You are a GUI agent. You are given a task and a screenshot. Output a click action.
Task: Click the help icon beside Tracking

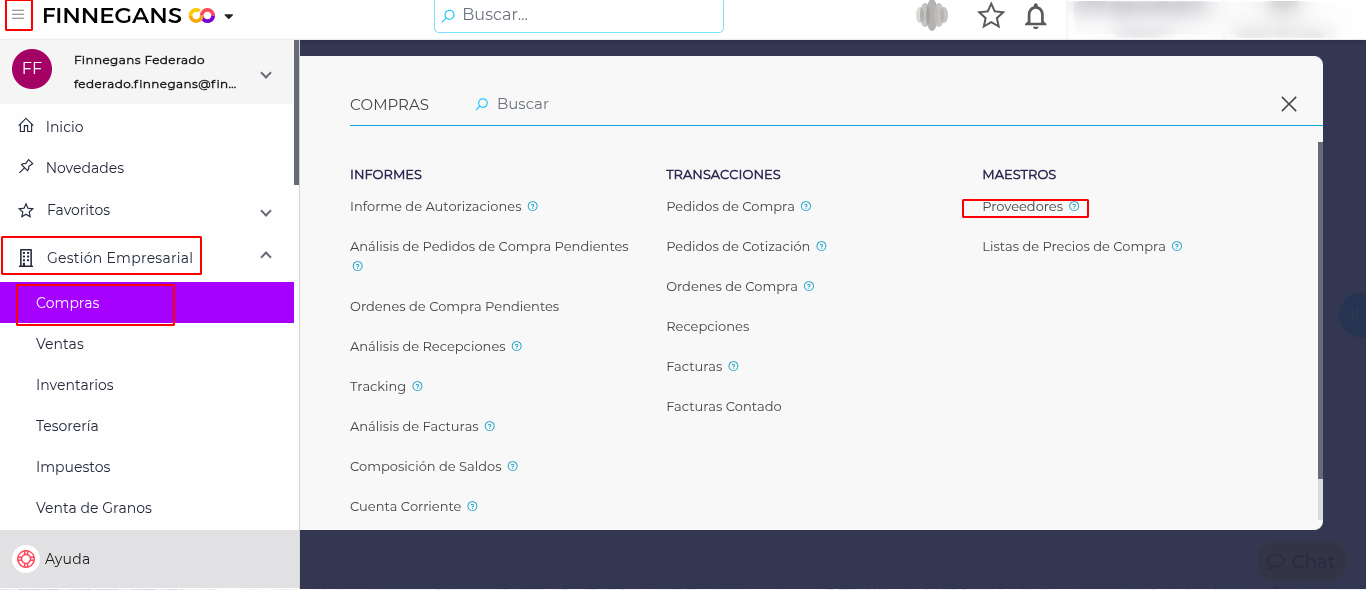pos(417,387)
